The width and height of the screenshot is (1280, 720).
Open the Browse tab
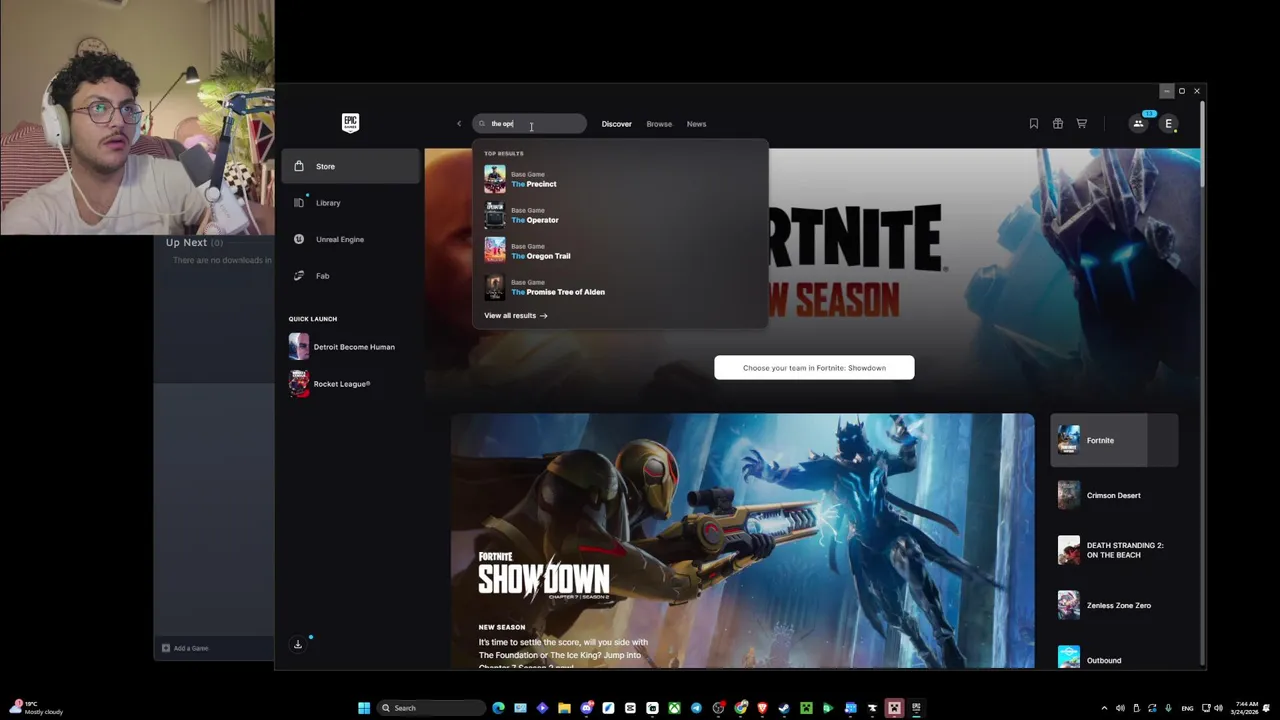coord(659,124)
